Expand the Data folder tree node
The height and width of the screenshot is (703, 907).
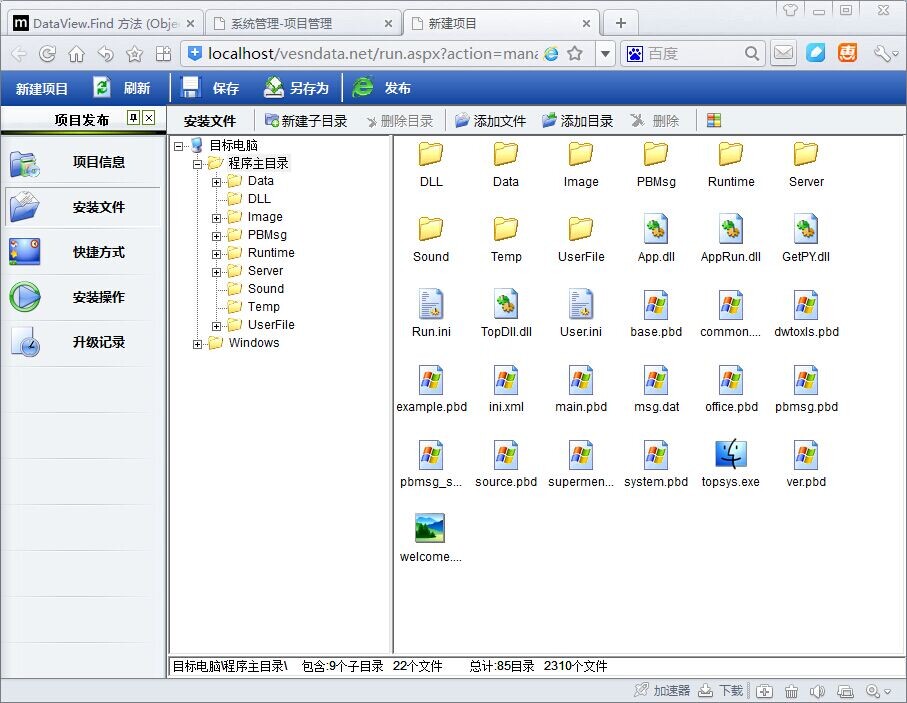(217, 182)
